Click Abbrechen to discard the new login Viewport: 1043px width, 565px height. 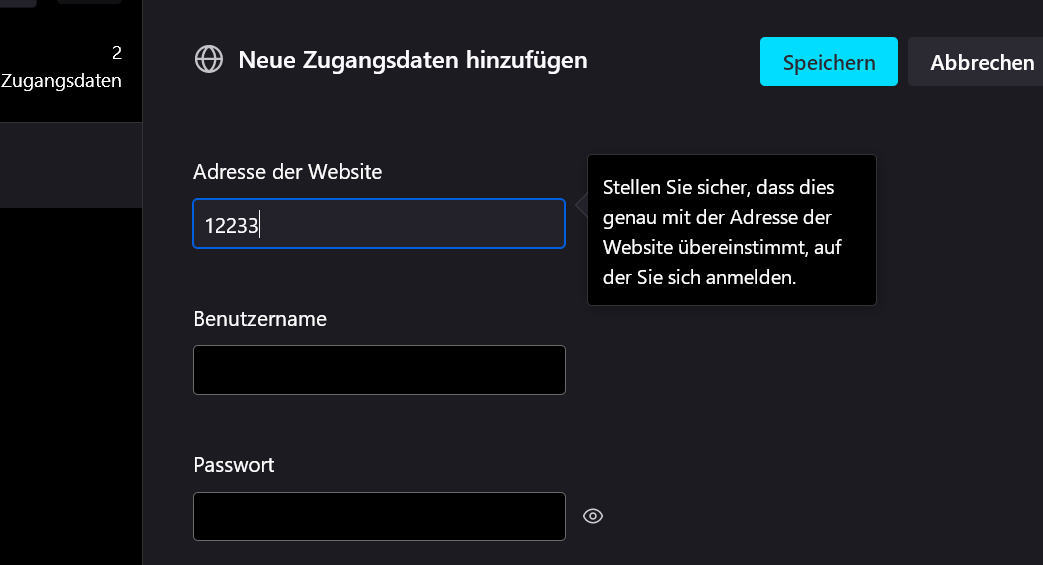980,62
